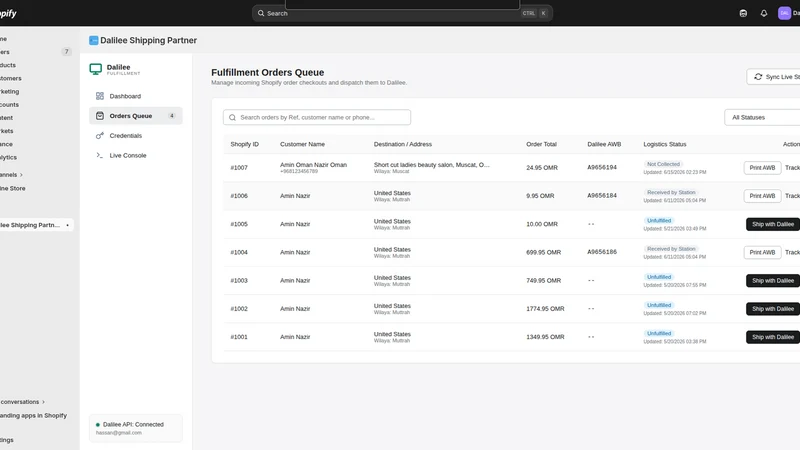800x450 pixels.
Task: Click the Customer Name column header
Action: (x=302, y=144)
